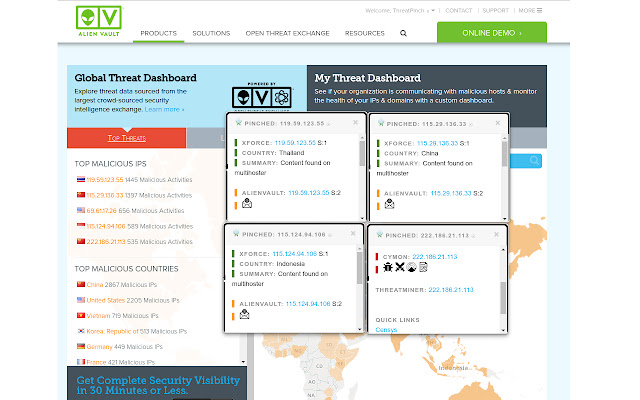
Task: Click the ONLINE DEMO button
Action: tap(492, 33)
